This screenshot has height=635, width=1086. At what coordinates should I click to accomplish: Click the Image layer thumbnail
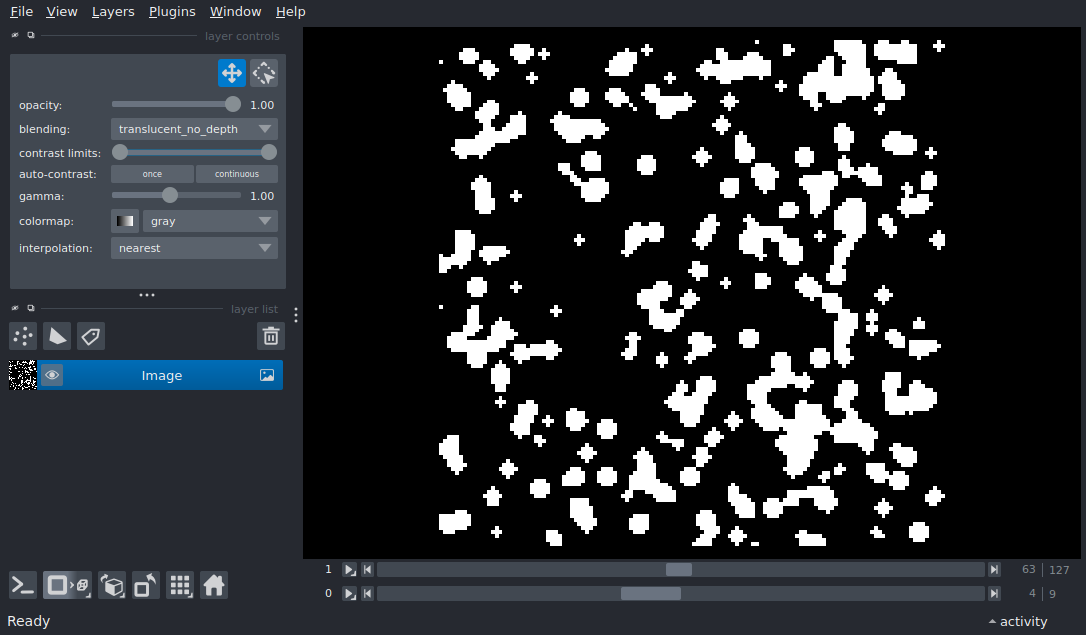coord(23,375)
